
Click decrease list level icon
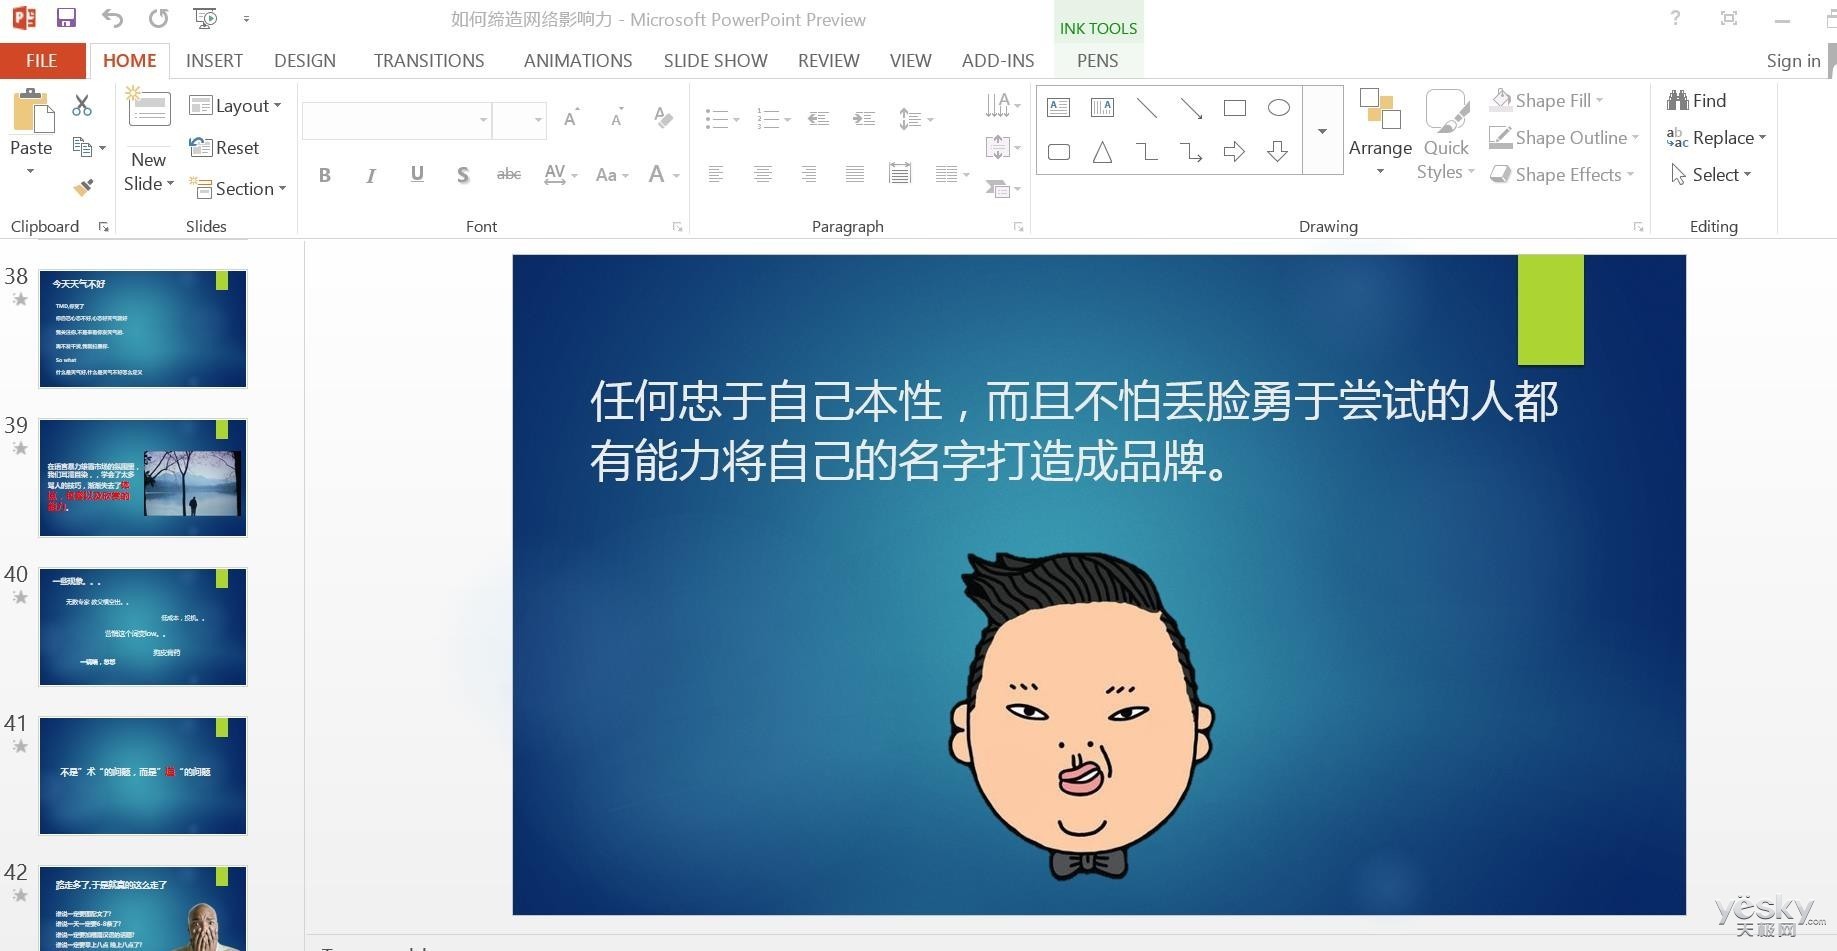coord(818,118)
